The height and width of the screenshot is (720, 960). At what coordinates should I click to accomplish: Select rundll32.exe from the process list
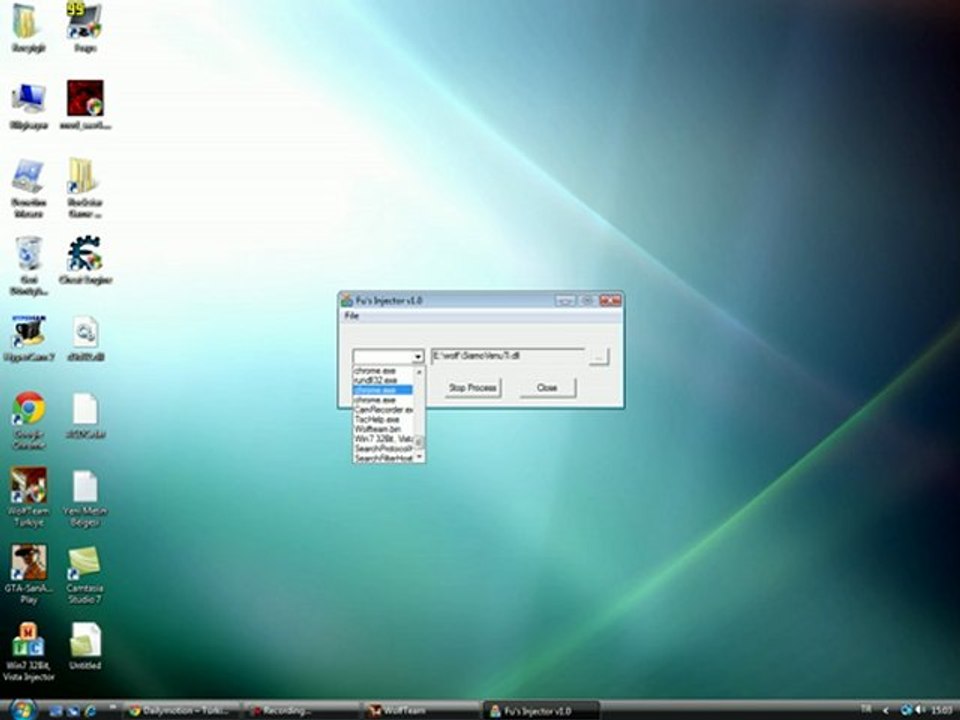(383, 380)
